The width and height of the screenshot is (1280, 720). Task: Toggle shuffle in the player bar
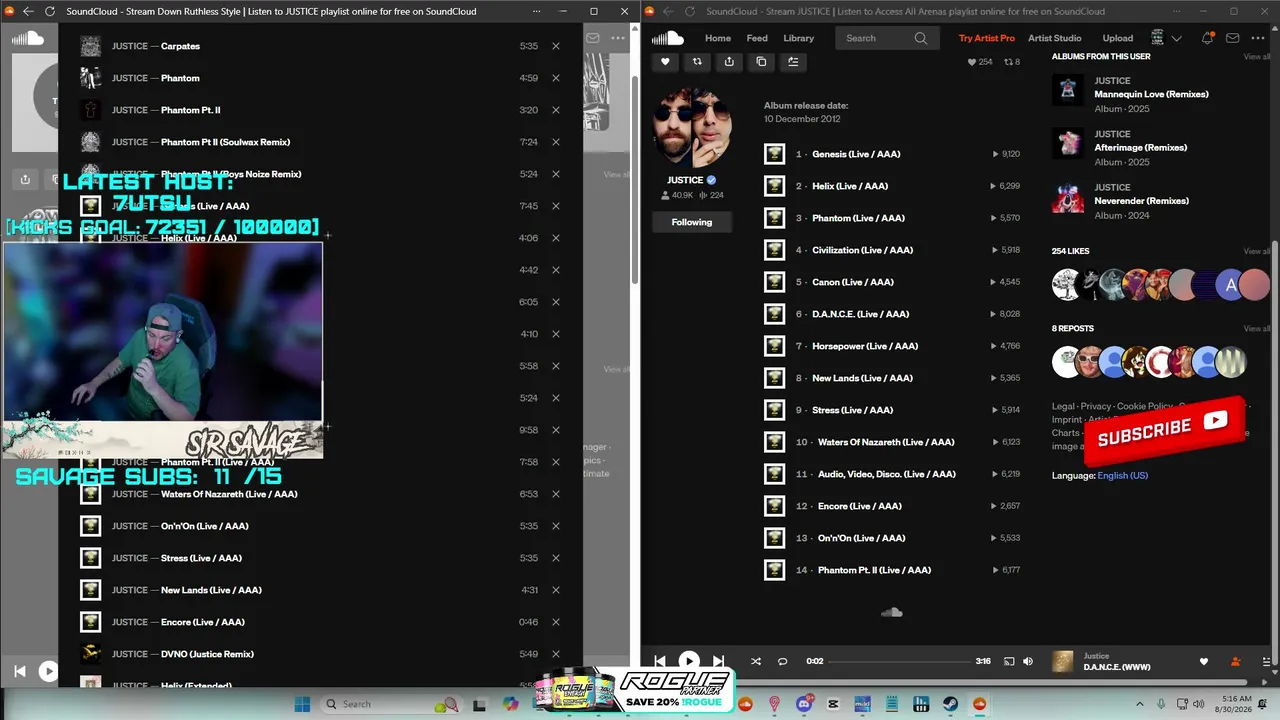[755, 661]
